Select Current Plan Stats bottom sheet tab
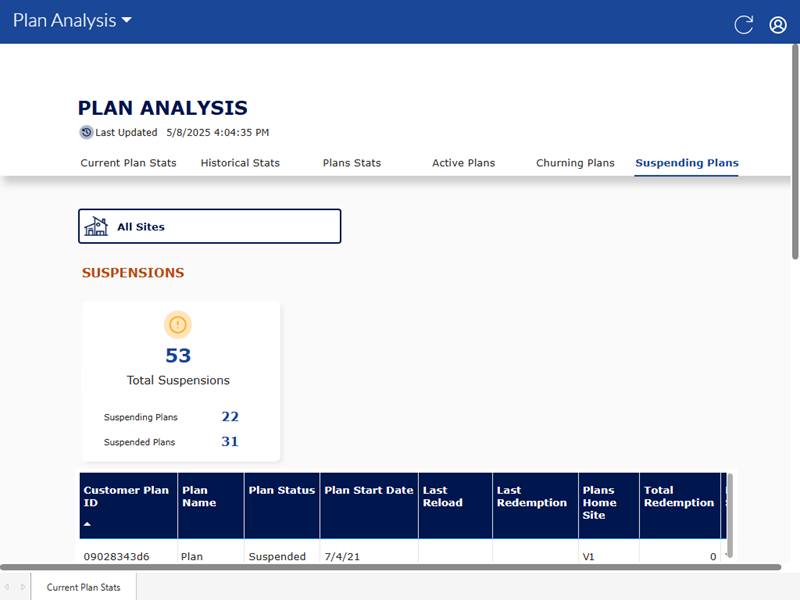The image size is (800, 600). (84, 587)
